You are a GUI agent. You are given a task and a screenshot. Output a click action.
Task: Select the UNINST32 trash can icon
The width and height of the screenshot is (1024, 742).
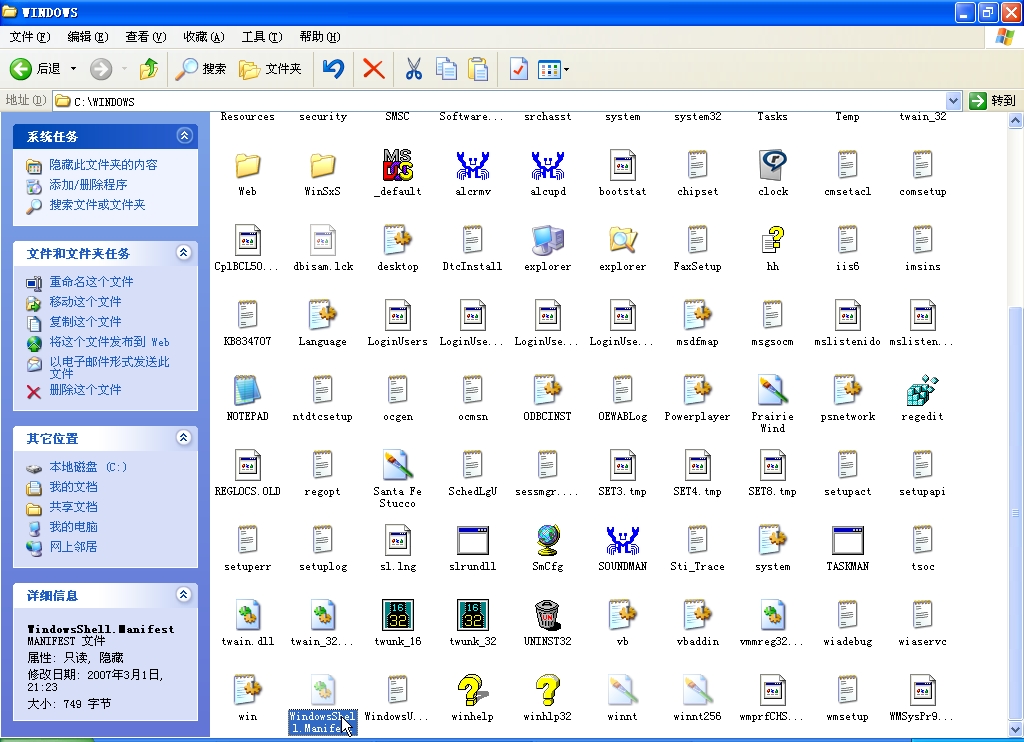click(x=547, y=616)
